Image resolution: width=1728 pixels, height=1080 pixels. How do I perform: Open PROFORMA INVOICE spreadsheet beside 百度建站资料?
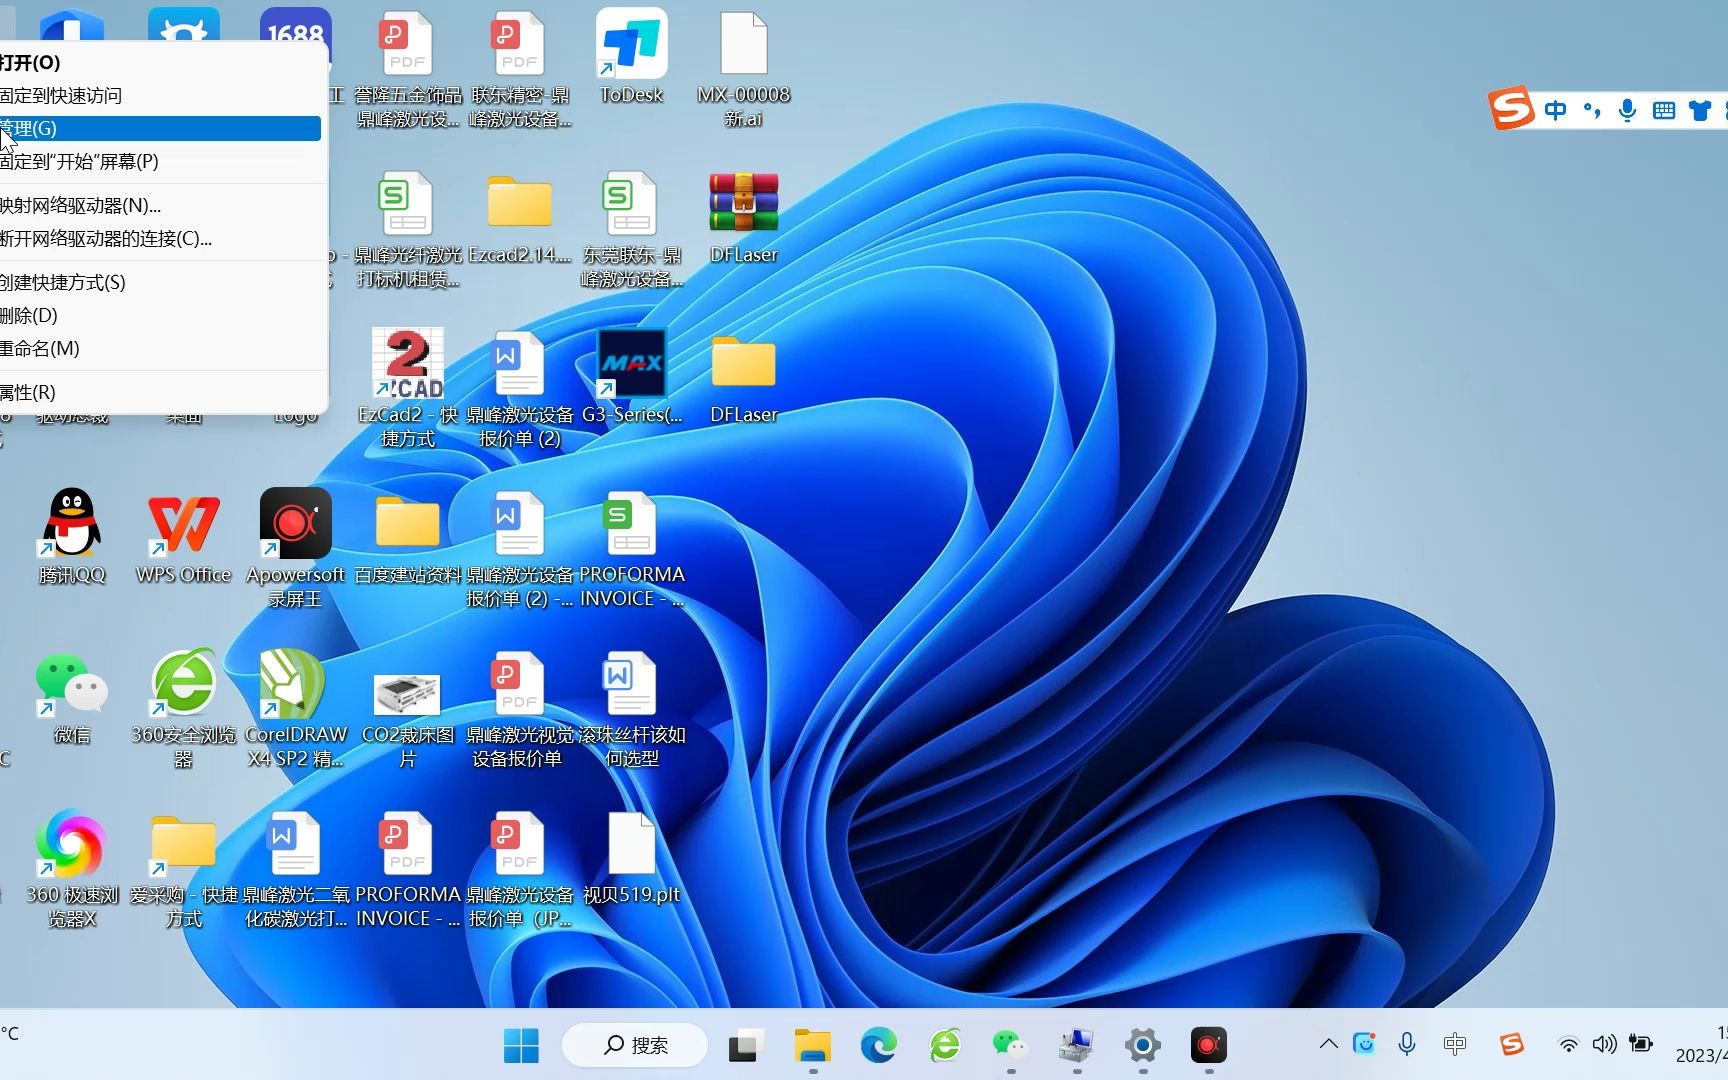point(630,523)
